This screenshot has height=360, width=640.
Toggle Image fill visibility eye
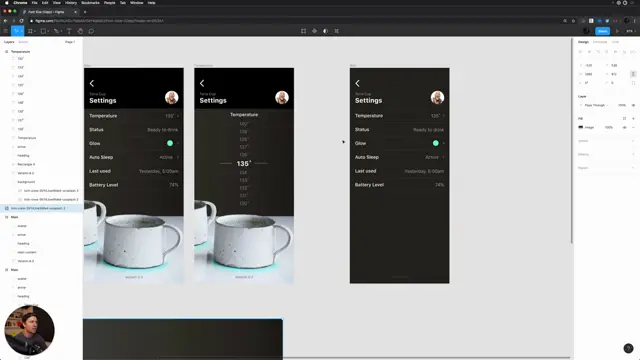coord(624,127)
